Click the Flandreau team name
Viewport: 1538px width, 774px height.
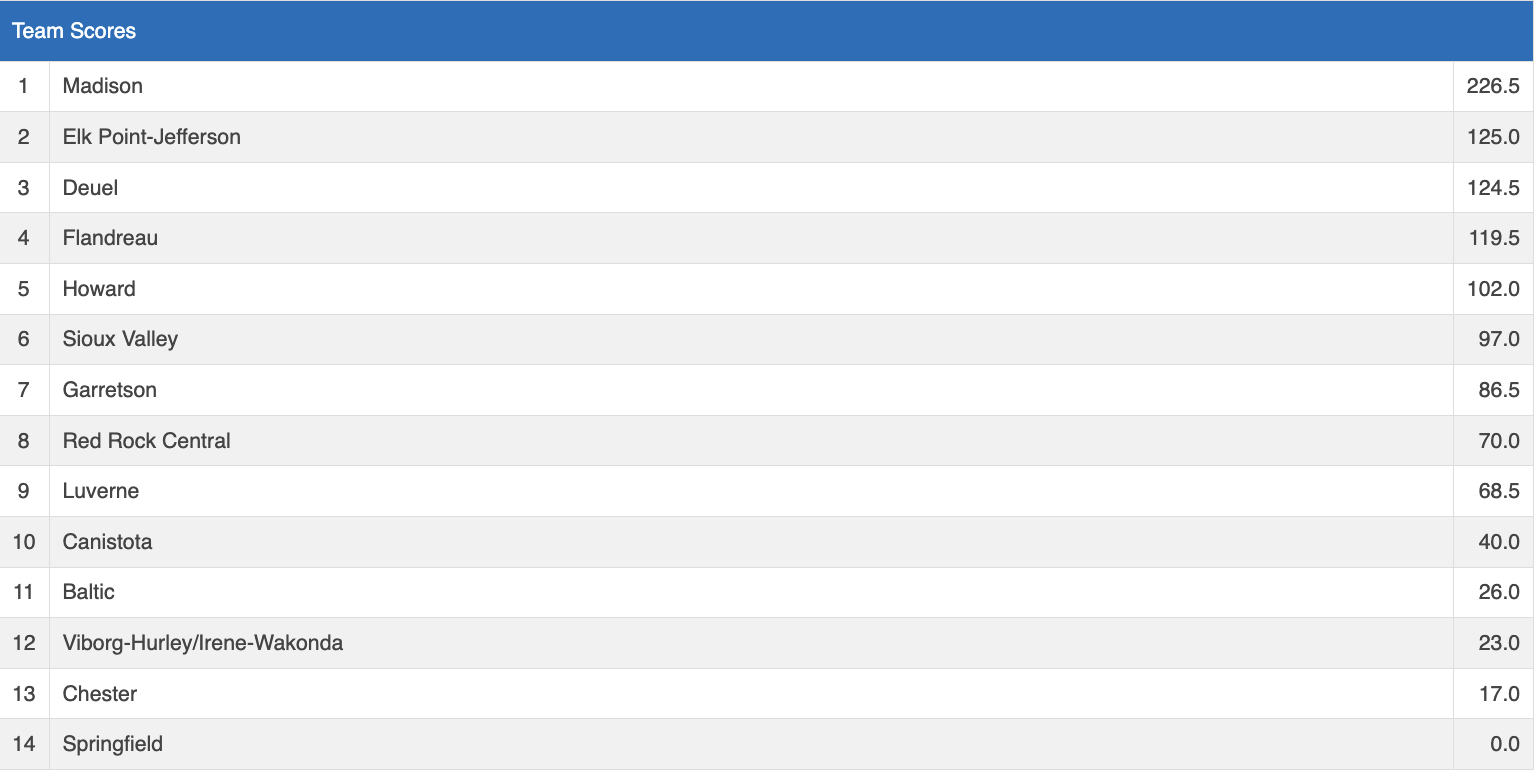110,238
